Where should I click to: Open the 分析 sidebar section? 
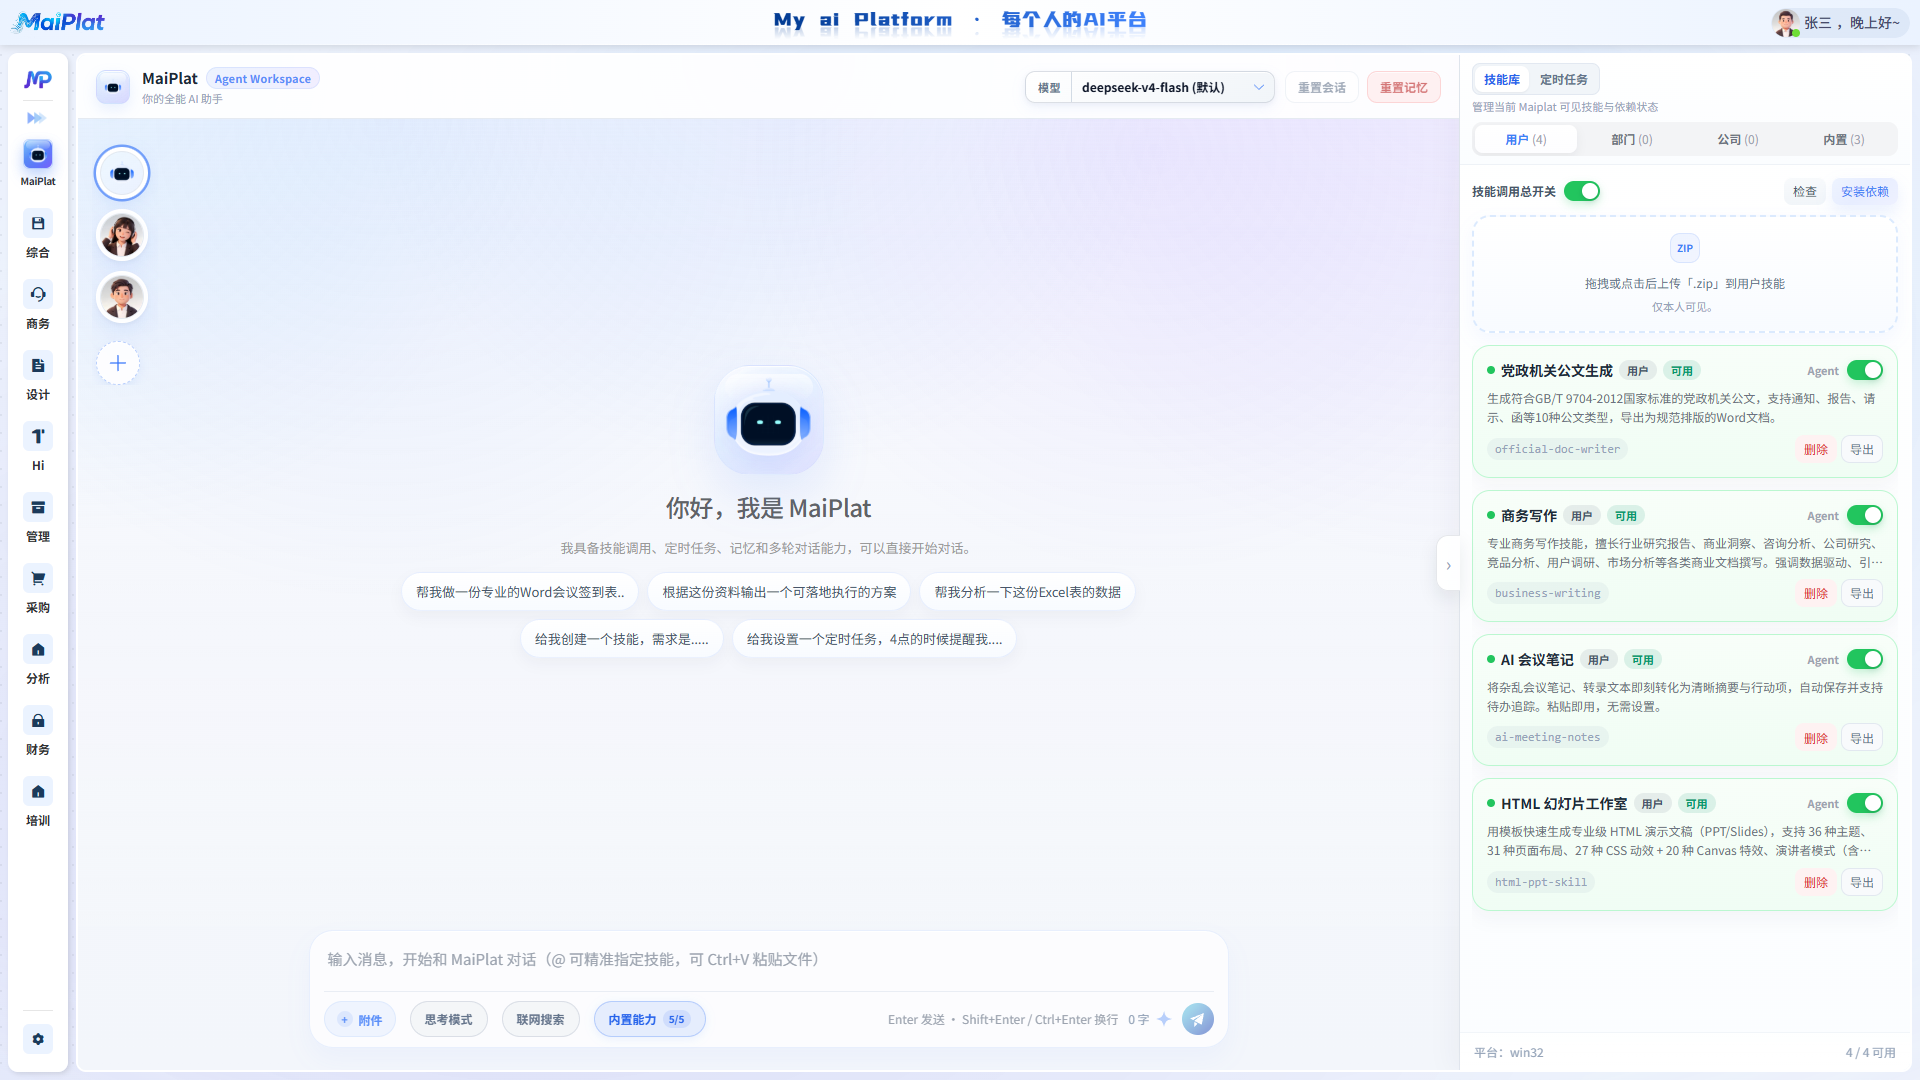tap(38, 661)
